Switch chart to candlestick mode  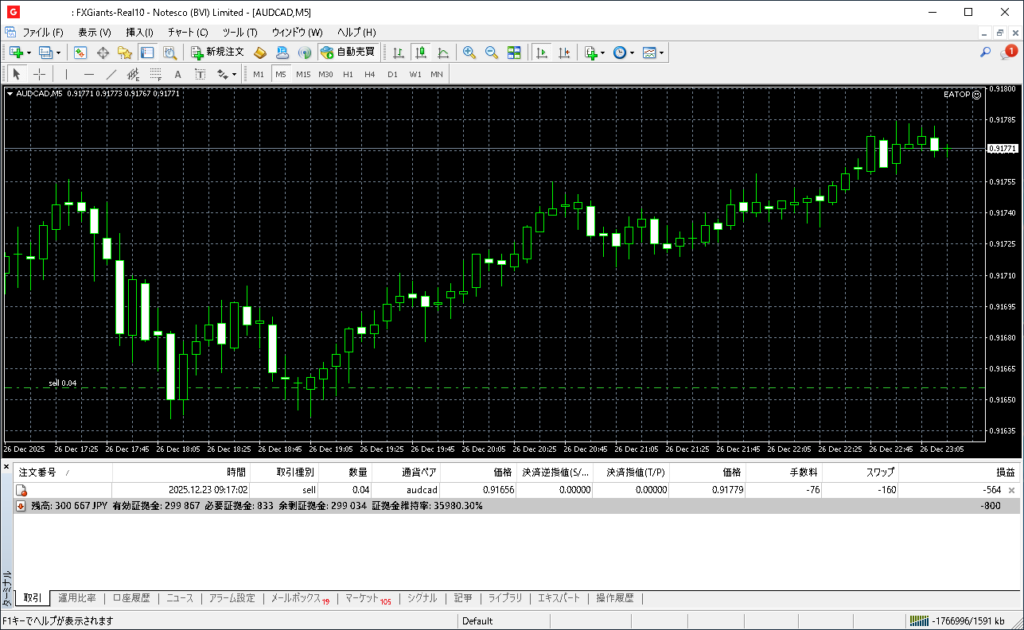[421, 52]
